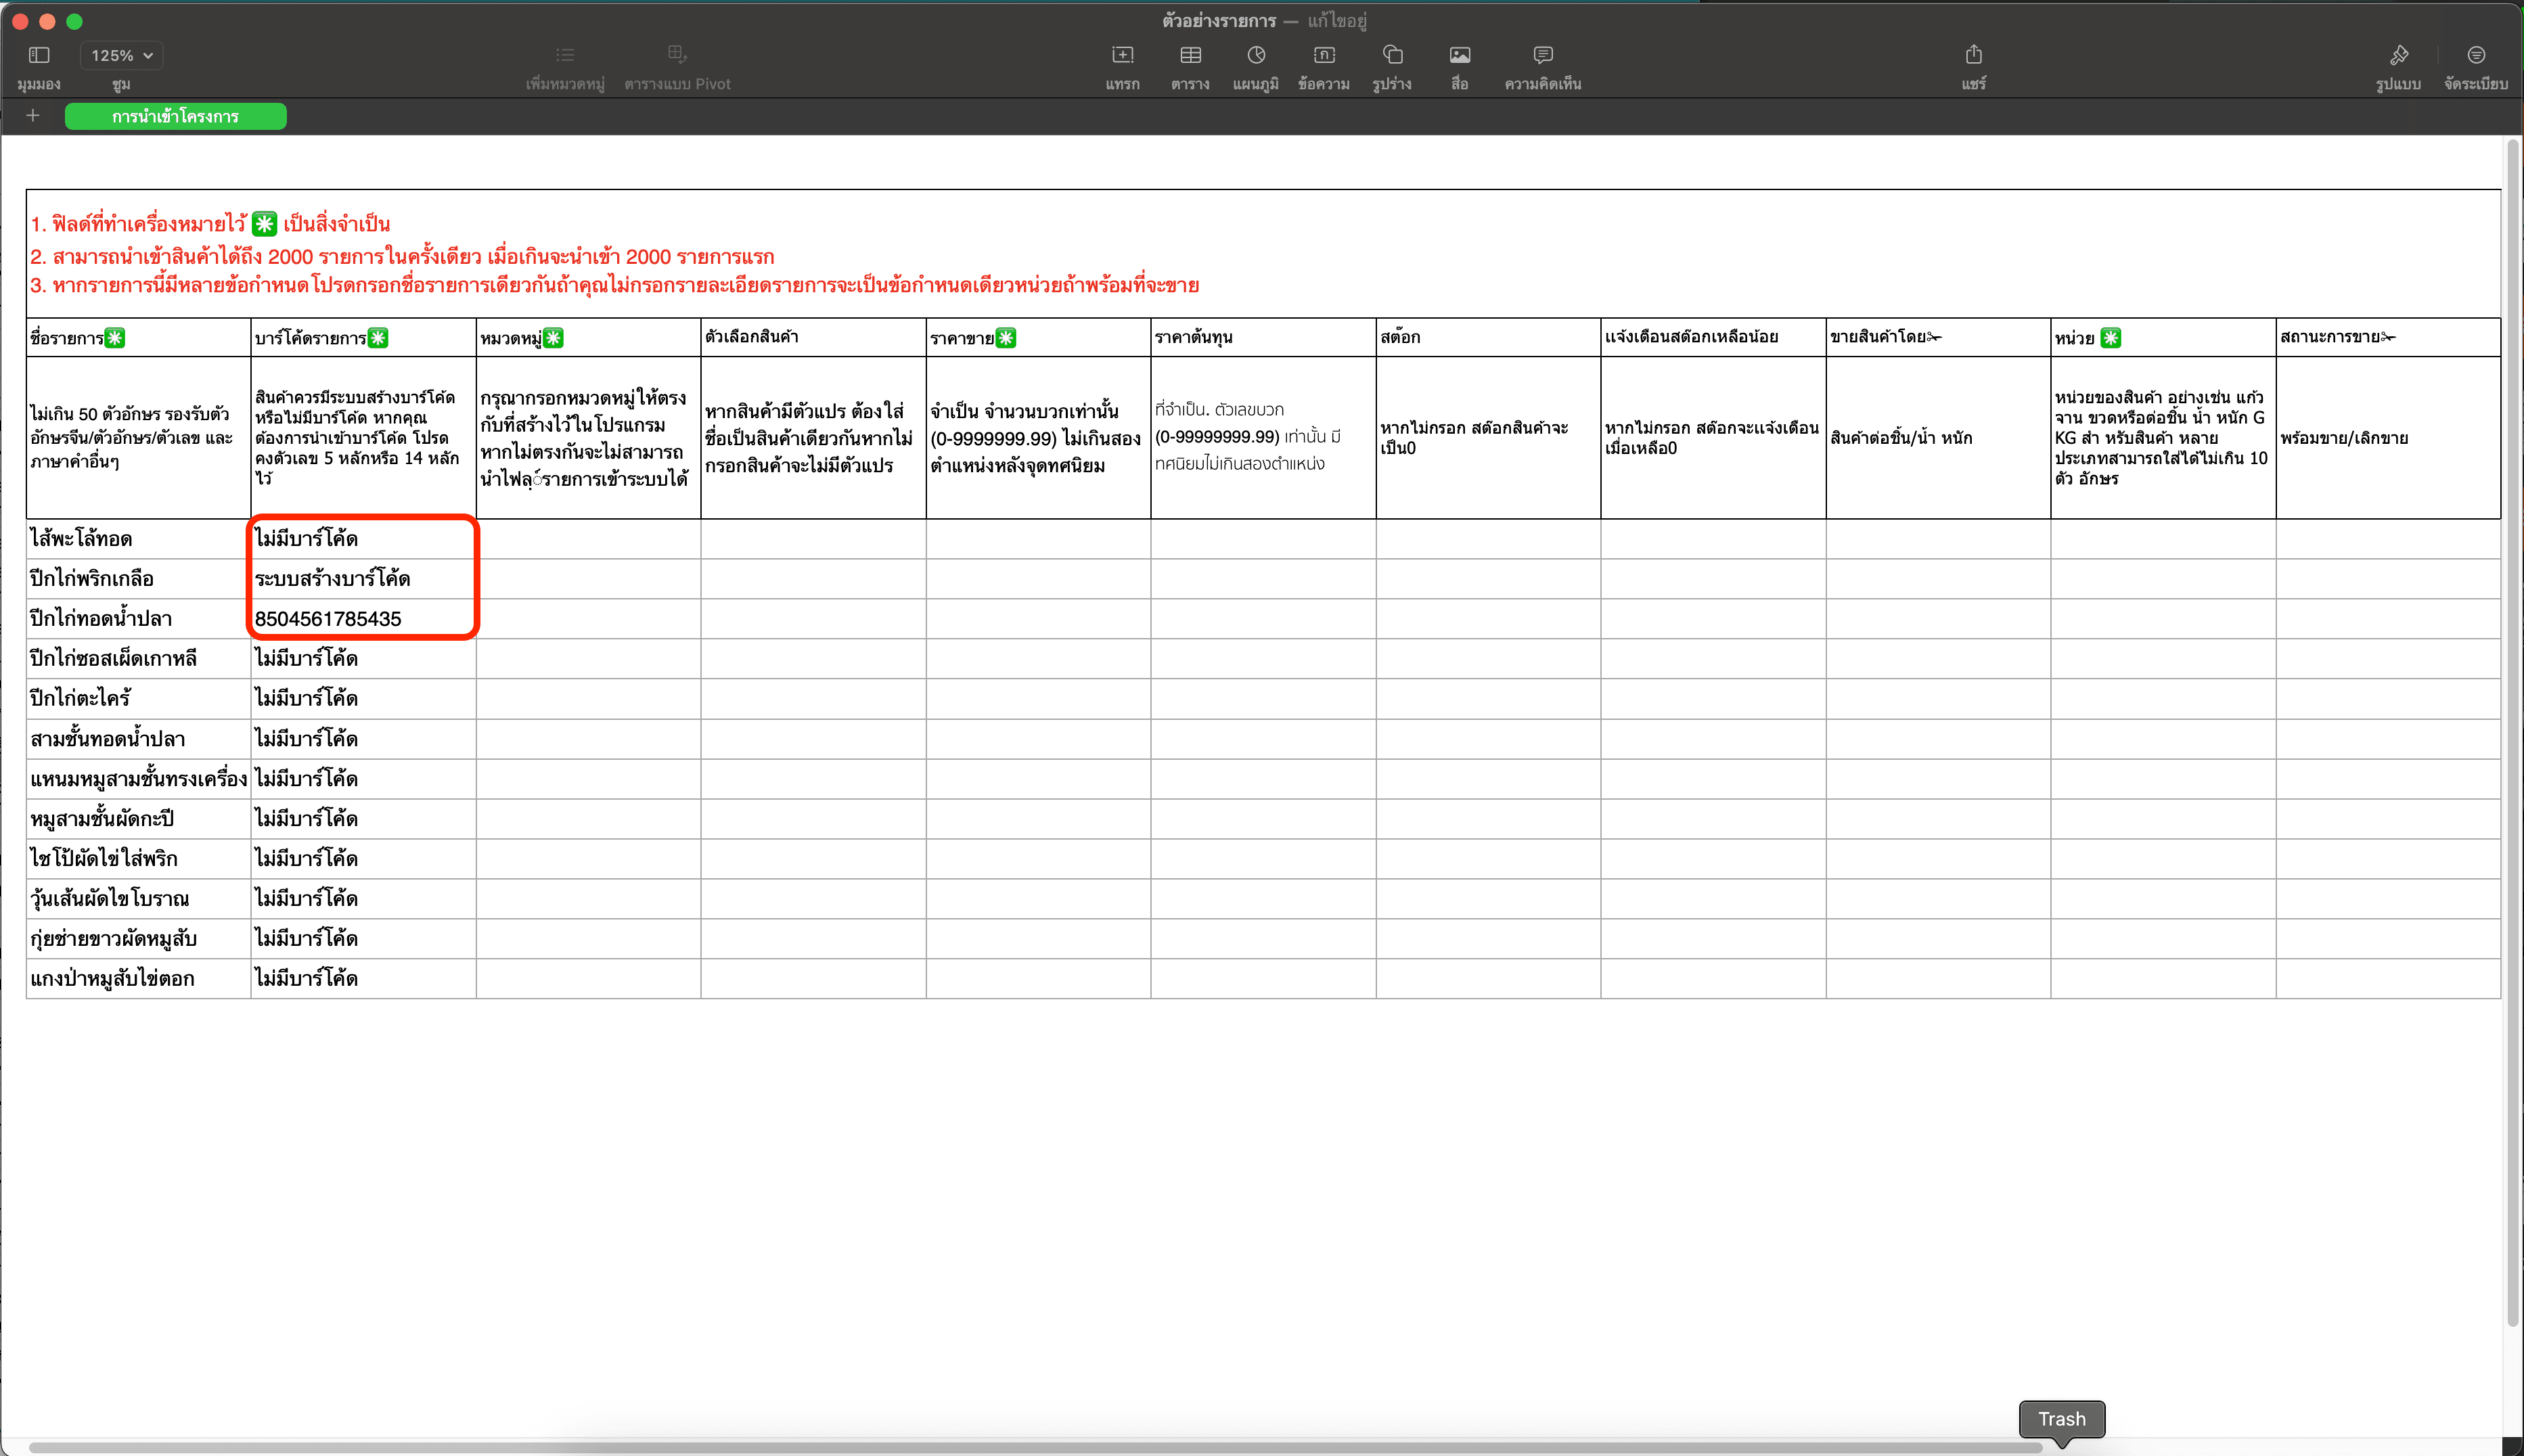The image size is (2524, 1456).
Task: Add a Comment (ความคิดเห็น)
Action: 1542,55
